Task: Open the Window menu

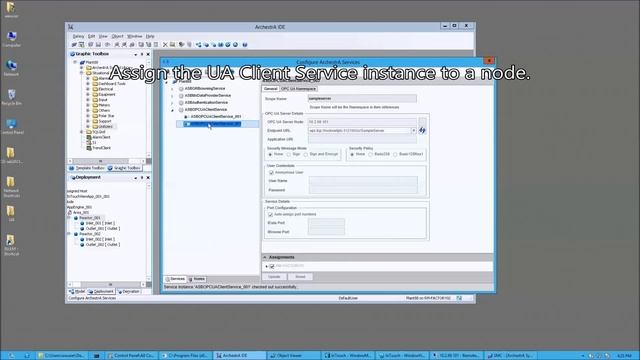Action: 134,36
